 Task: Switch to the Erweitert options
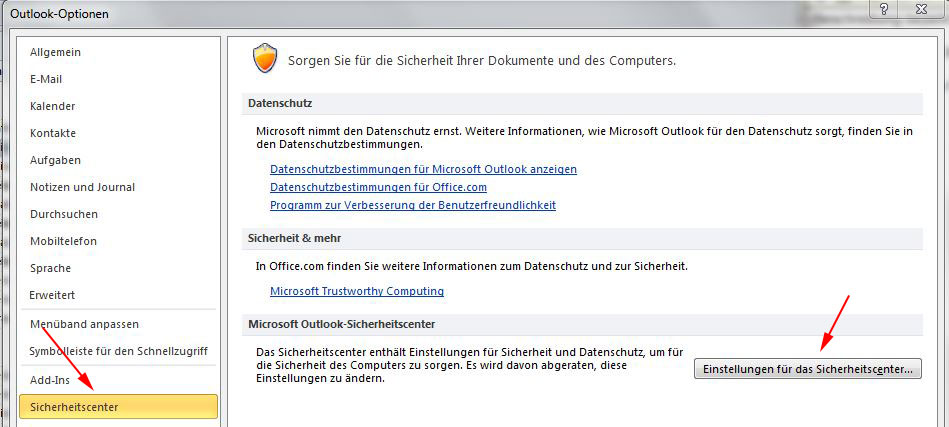[x=52, y=295]
